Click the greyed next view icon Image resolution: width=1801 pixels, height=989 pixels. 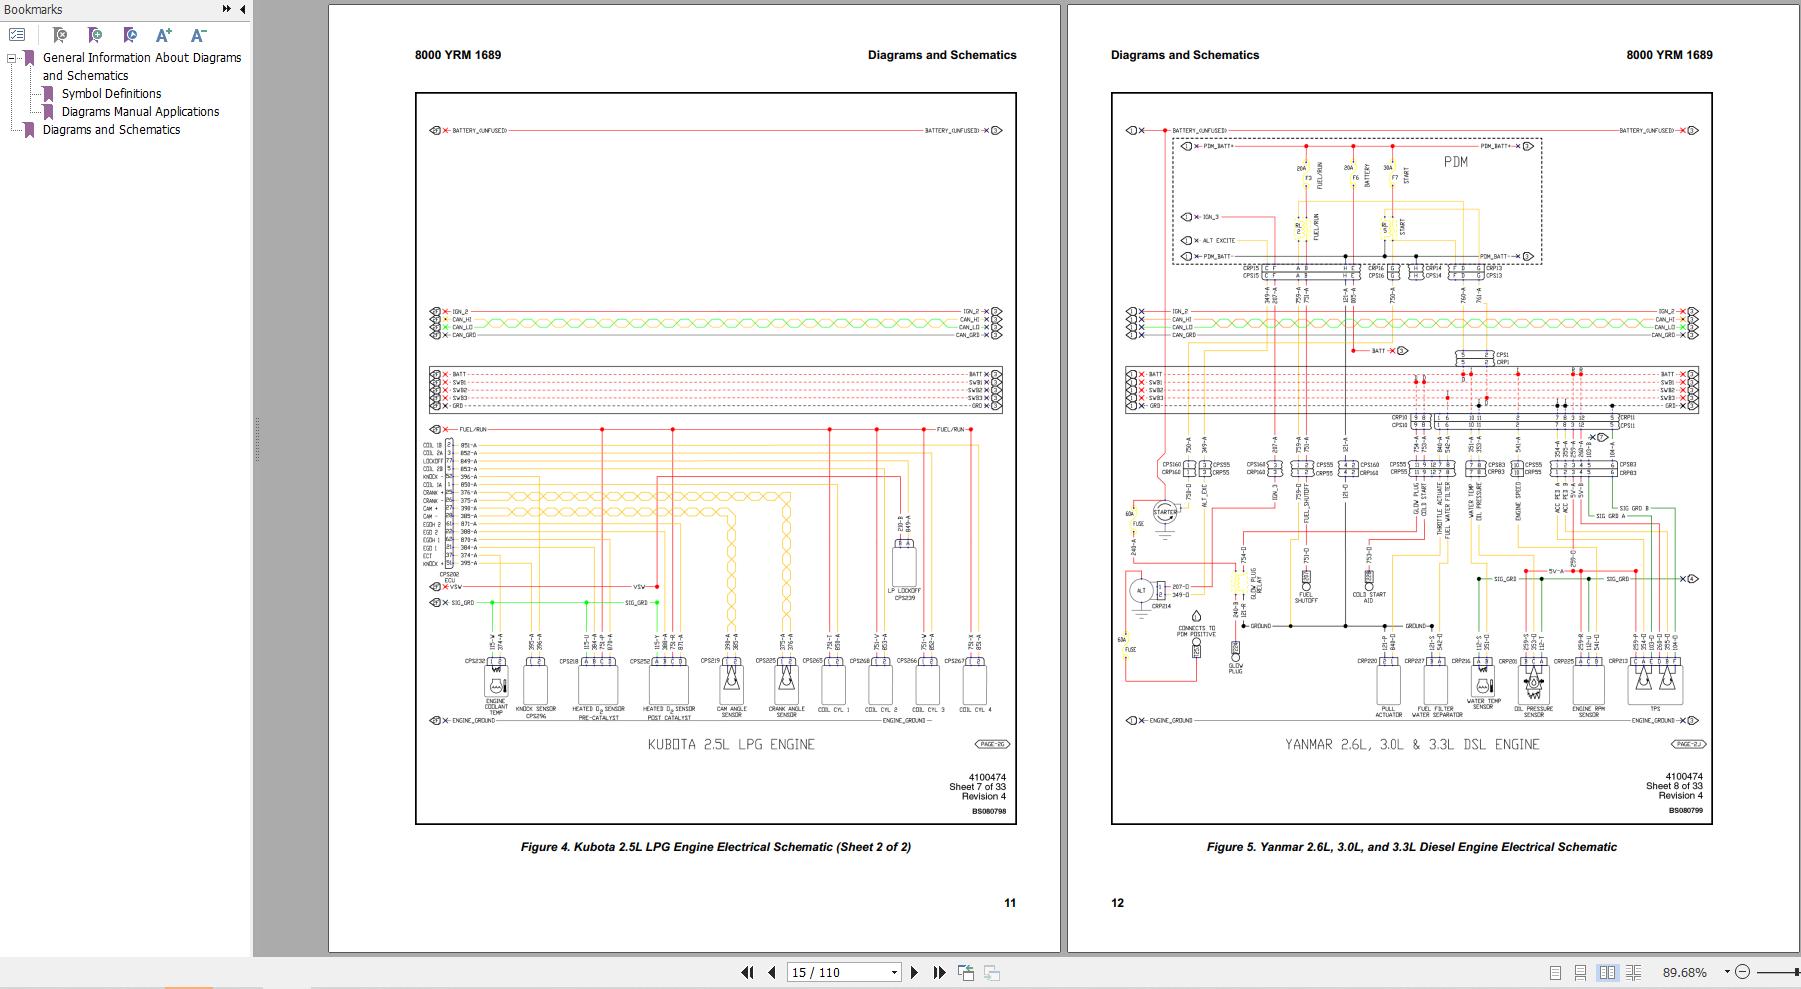pyautogui.click(x=992, y=972)
